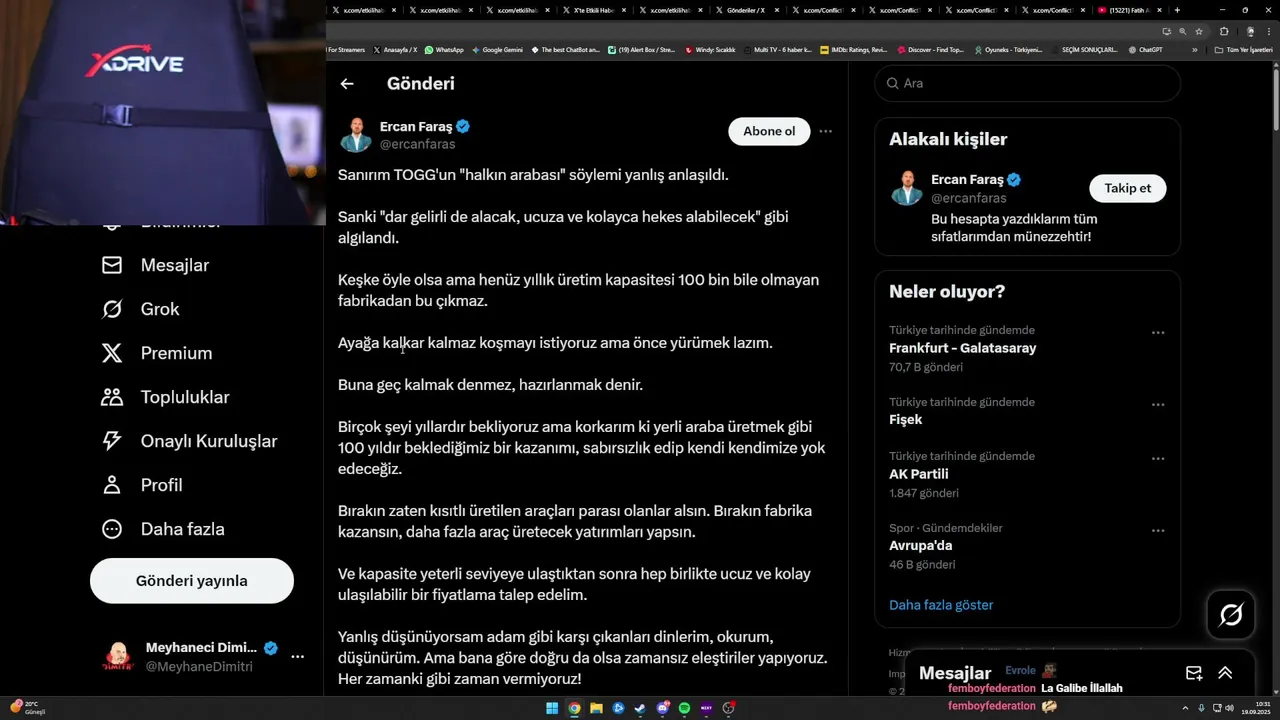
Task: Open Discord from the taskbar
Action: [662, 708]
